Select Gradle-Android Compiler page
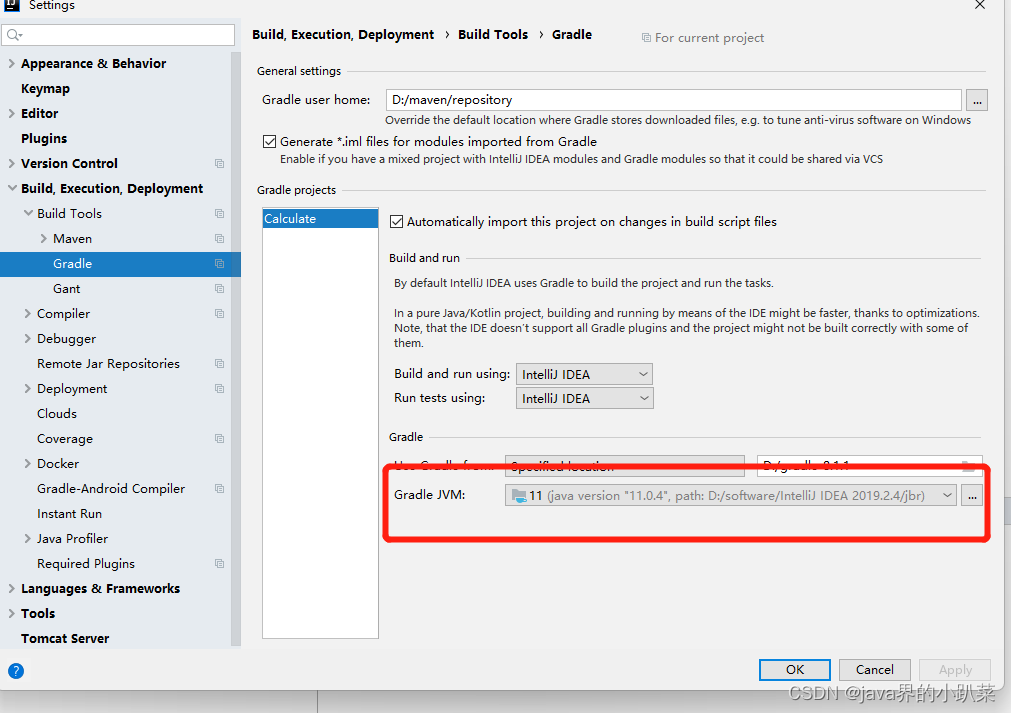 (x=111, y=489)
